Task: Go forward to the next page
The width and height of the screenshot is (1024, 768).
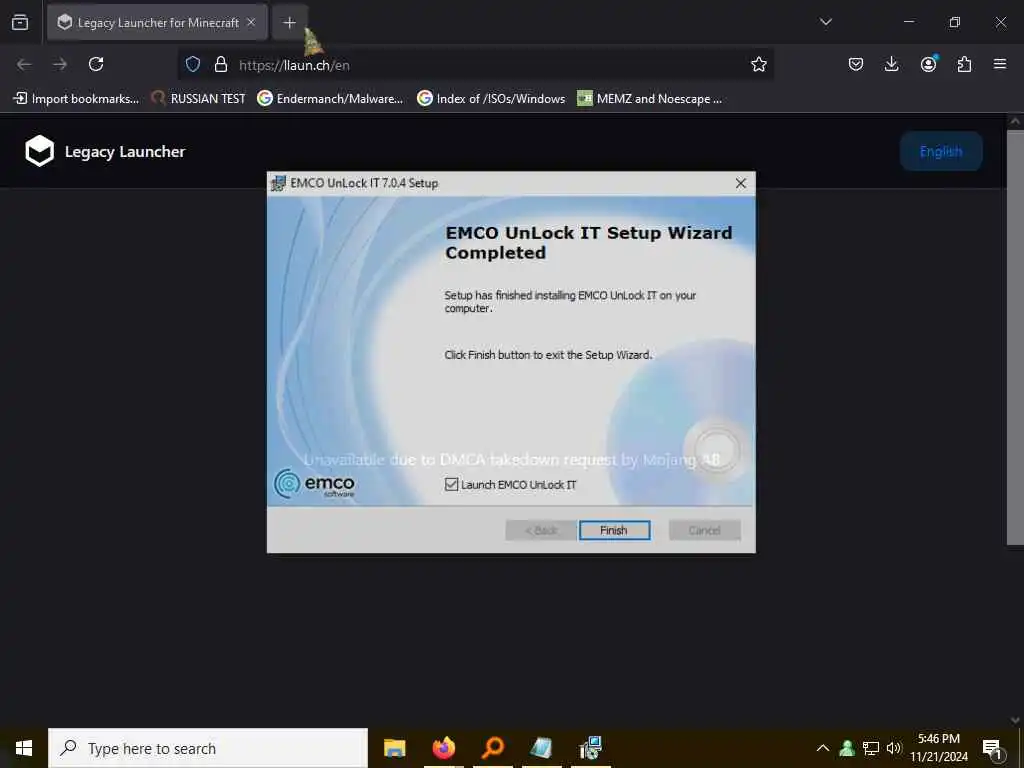Action: (x=60, y=64)
